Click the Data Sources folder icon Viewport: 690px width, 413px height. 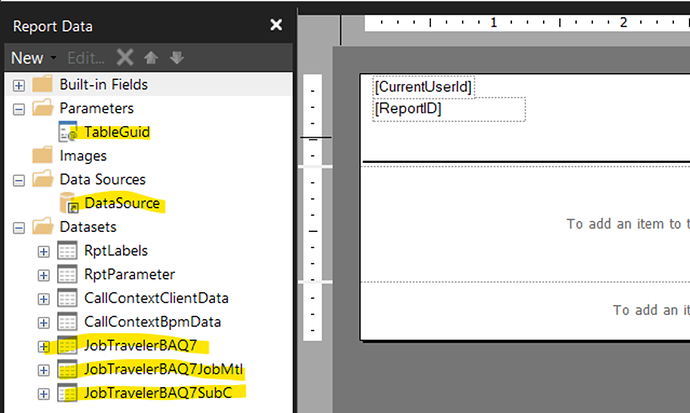coord(42,179)
